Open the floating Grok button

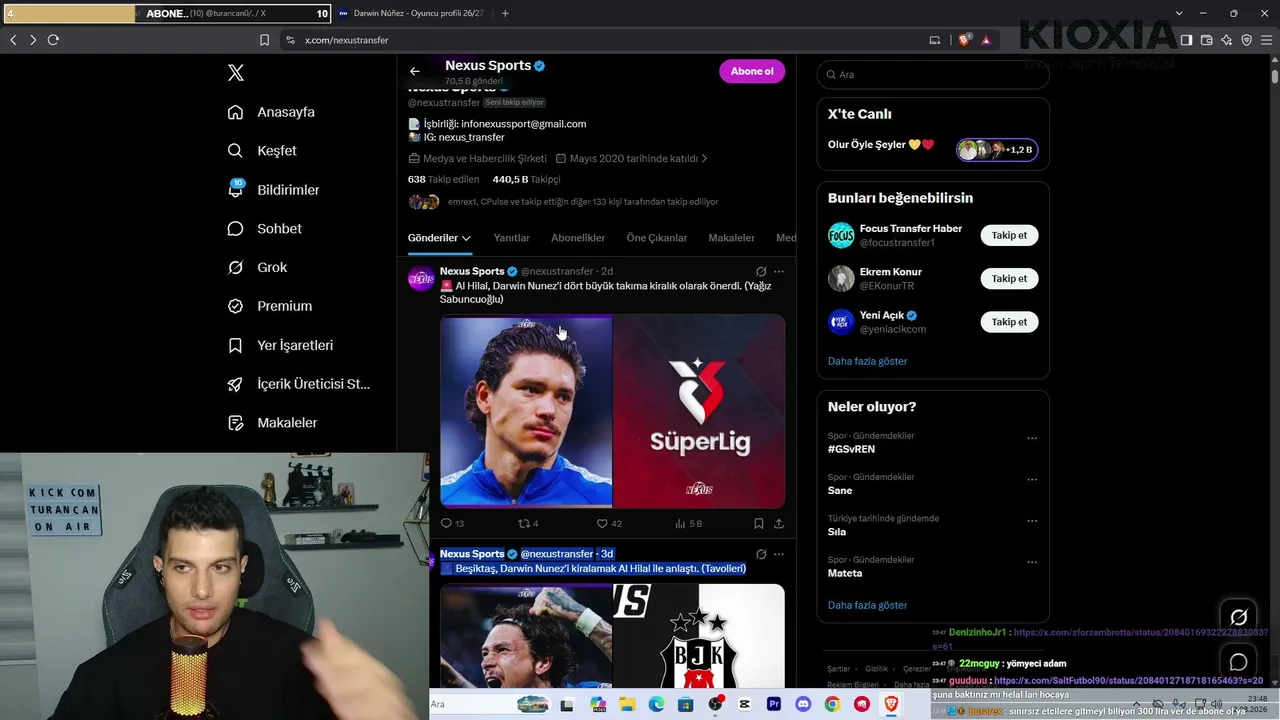point(1238,617)
